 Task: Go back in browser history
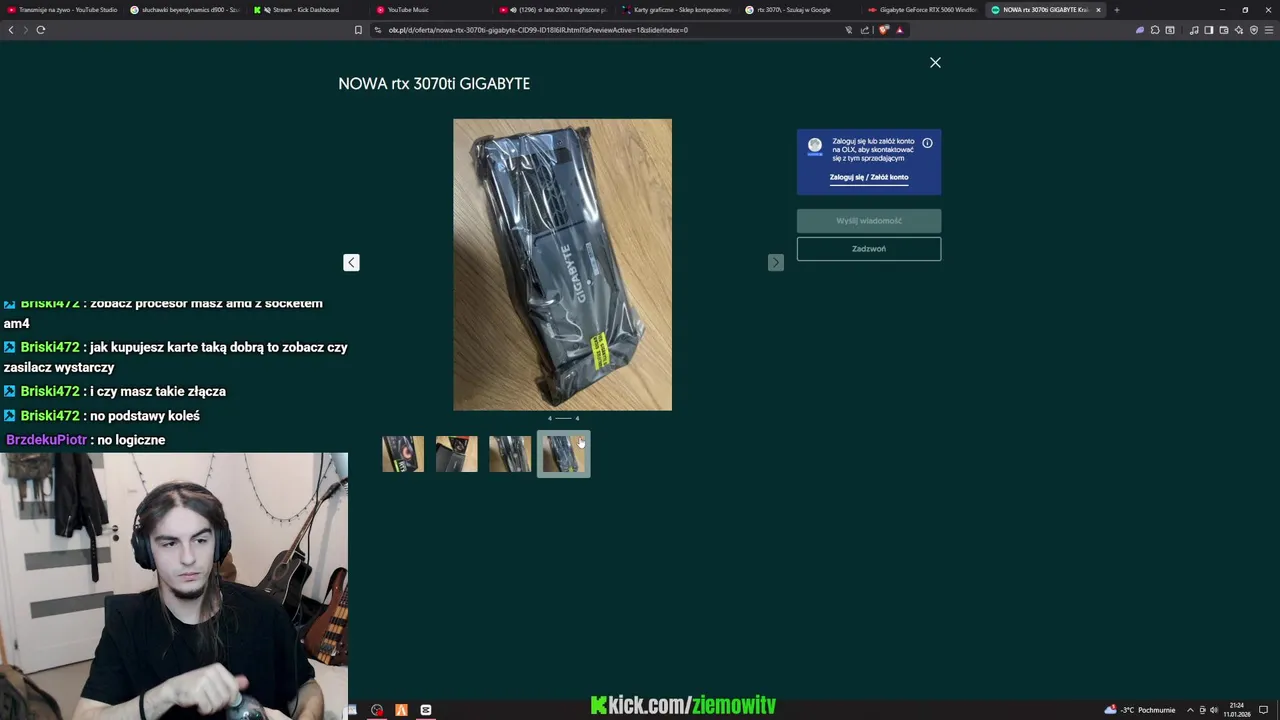click(x=11, y=30)
